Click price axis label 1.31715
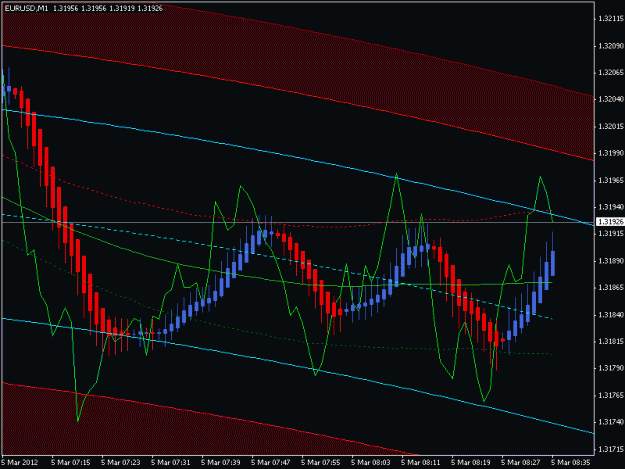 [x=611, y=449]
